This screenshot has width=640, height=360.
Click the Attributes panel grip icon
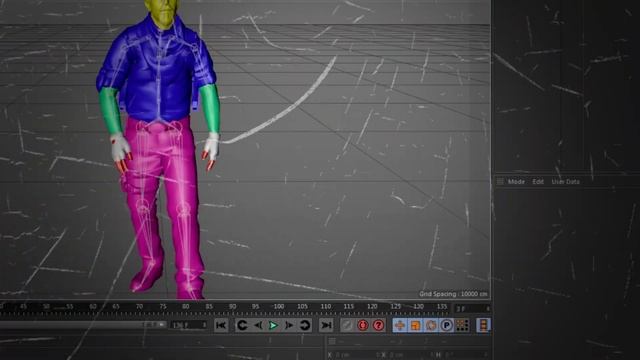(x=500, y=182)
